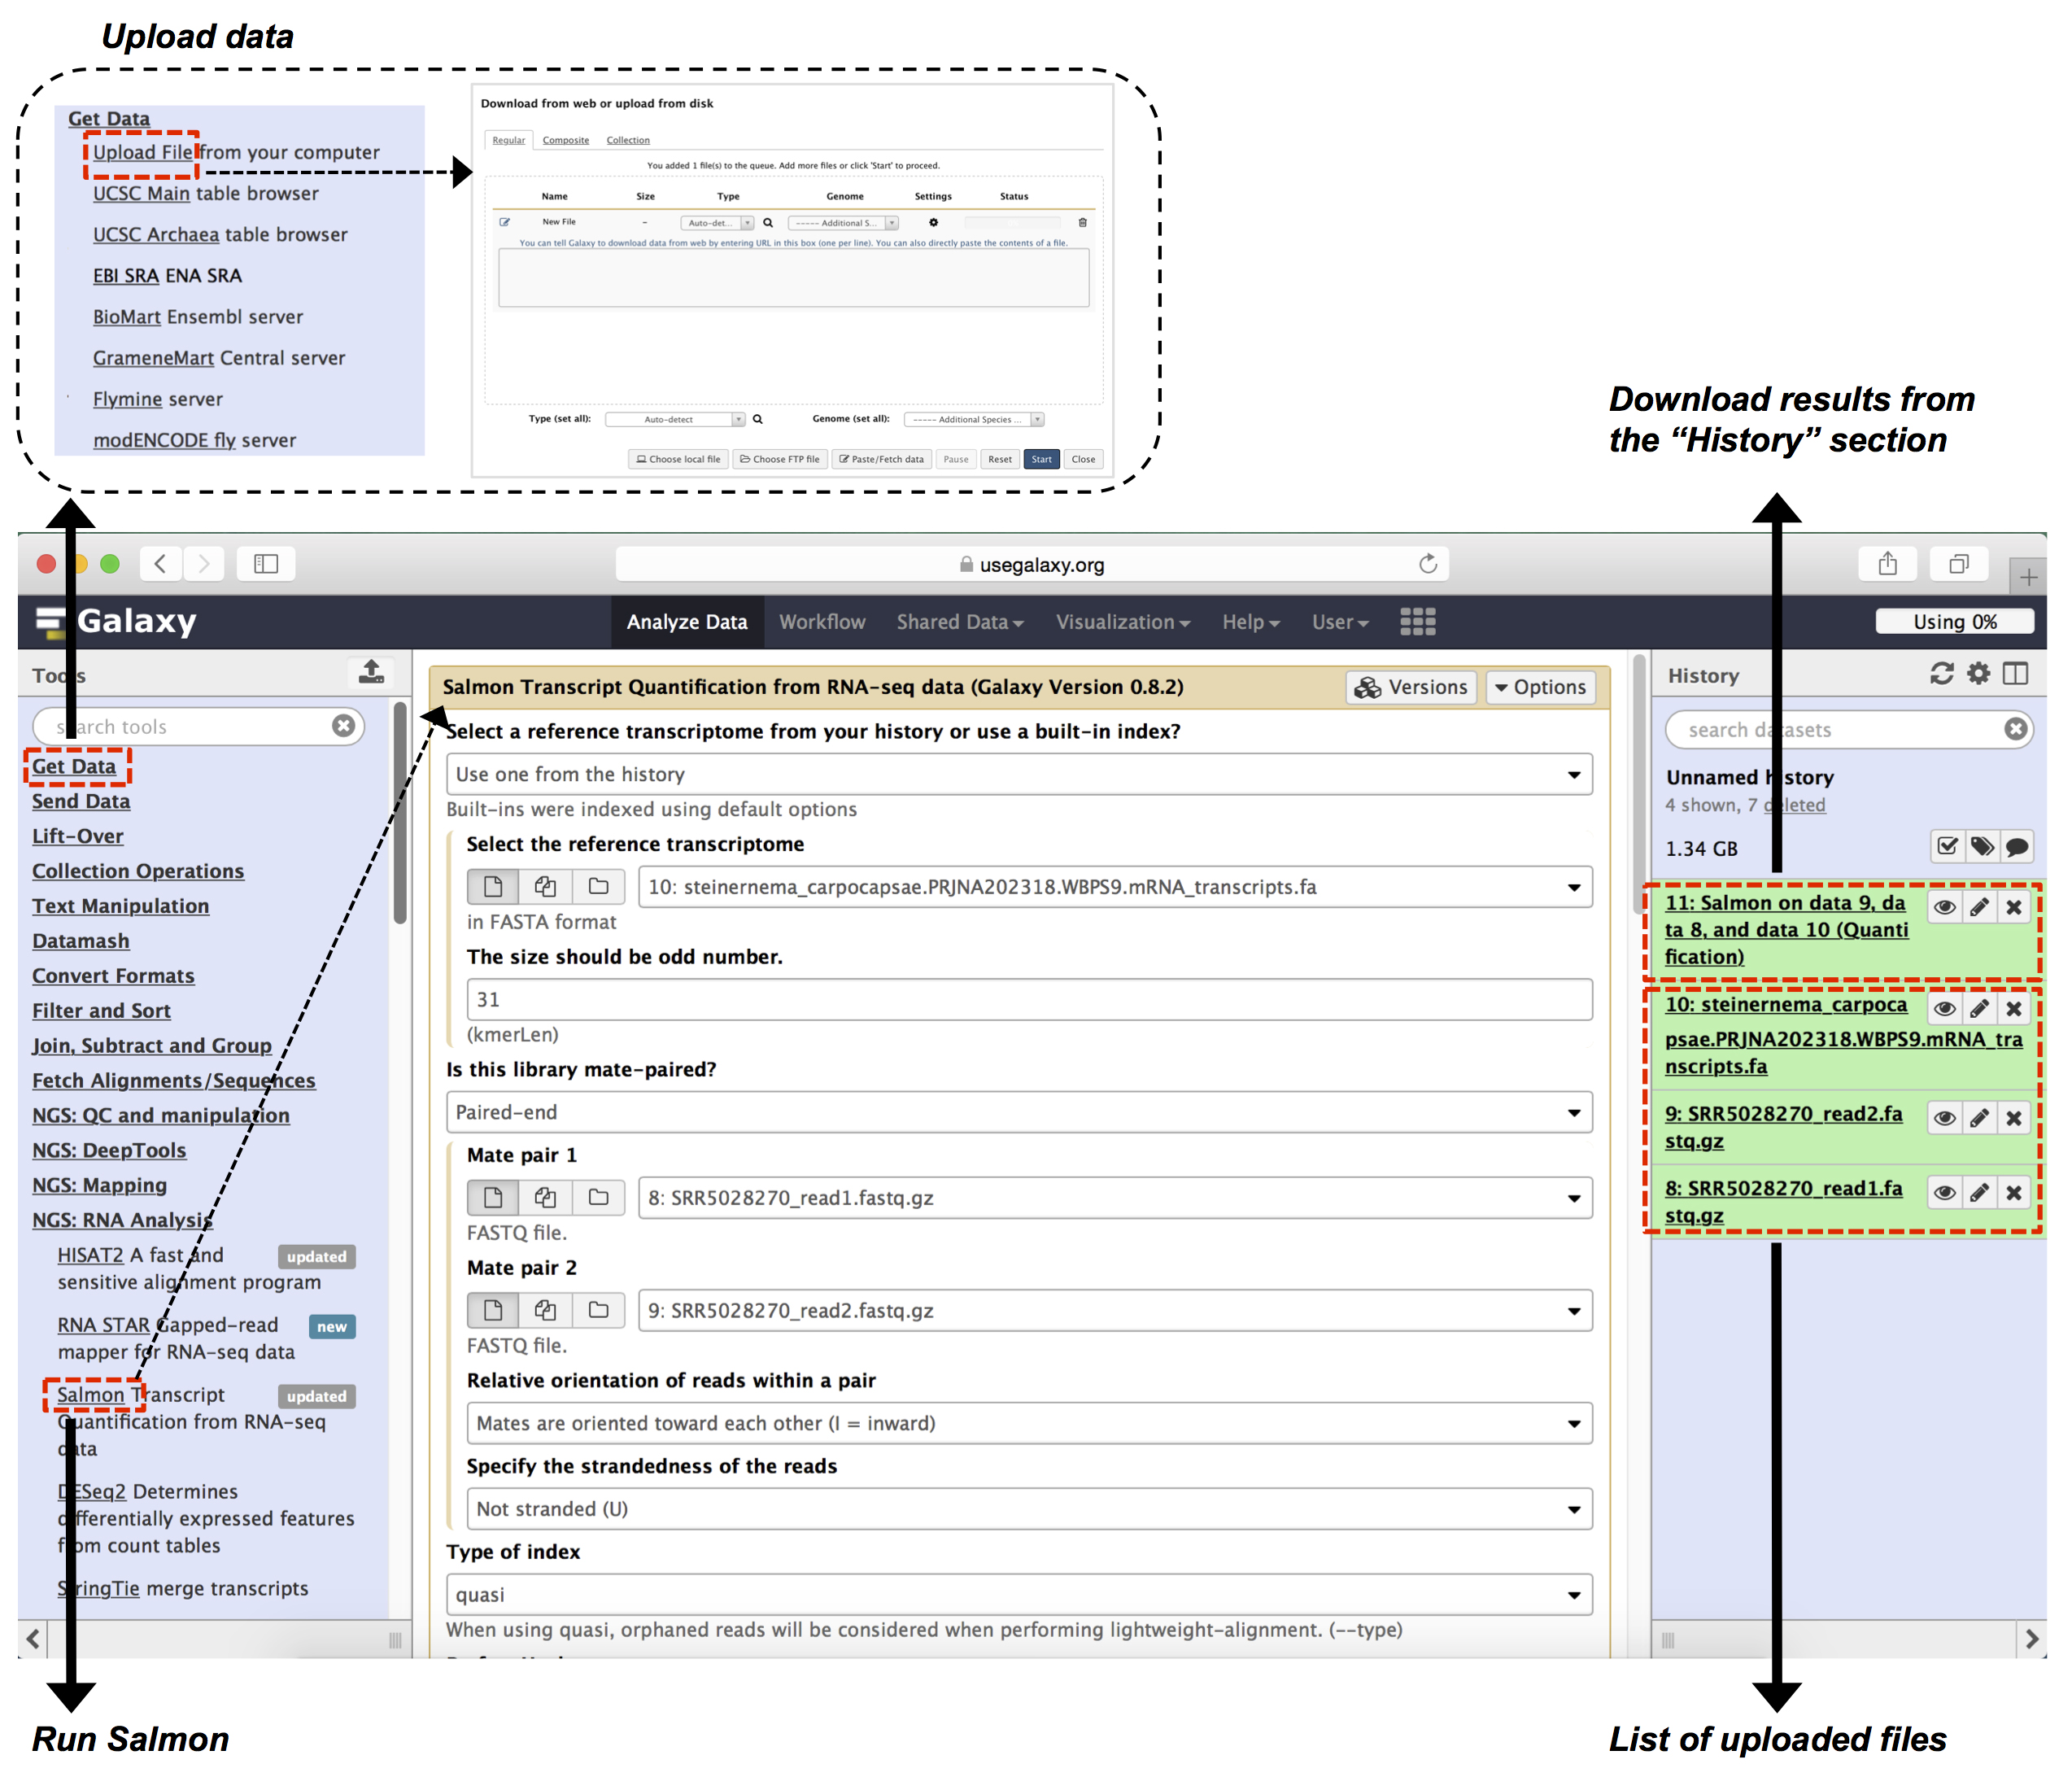Screen dimensions: 2072x1777
Task: View data of dataset 8 read1 eye icon
Action: [x=1944, y=1192]
